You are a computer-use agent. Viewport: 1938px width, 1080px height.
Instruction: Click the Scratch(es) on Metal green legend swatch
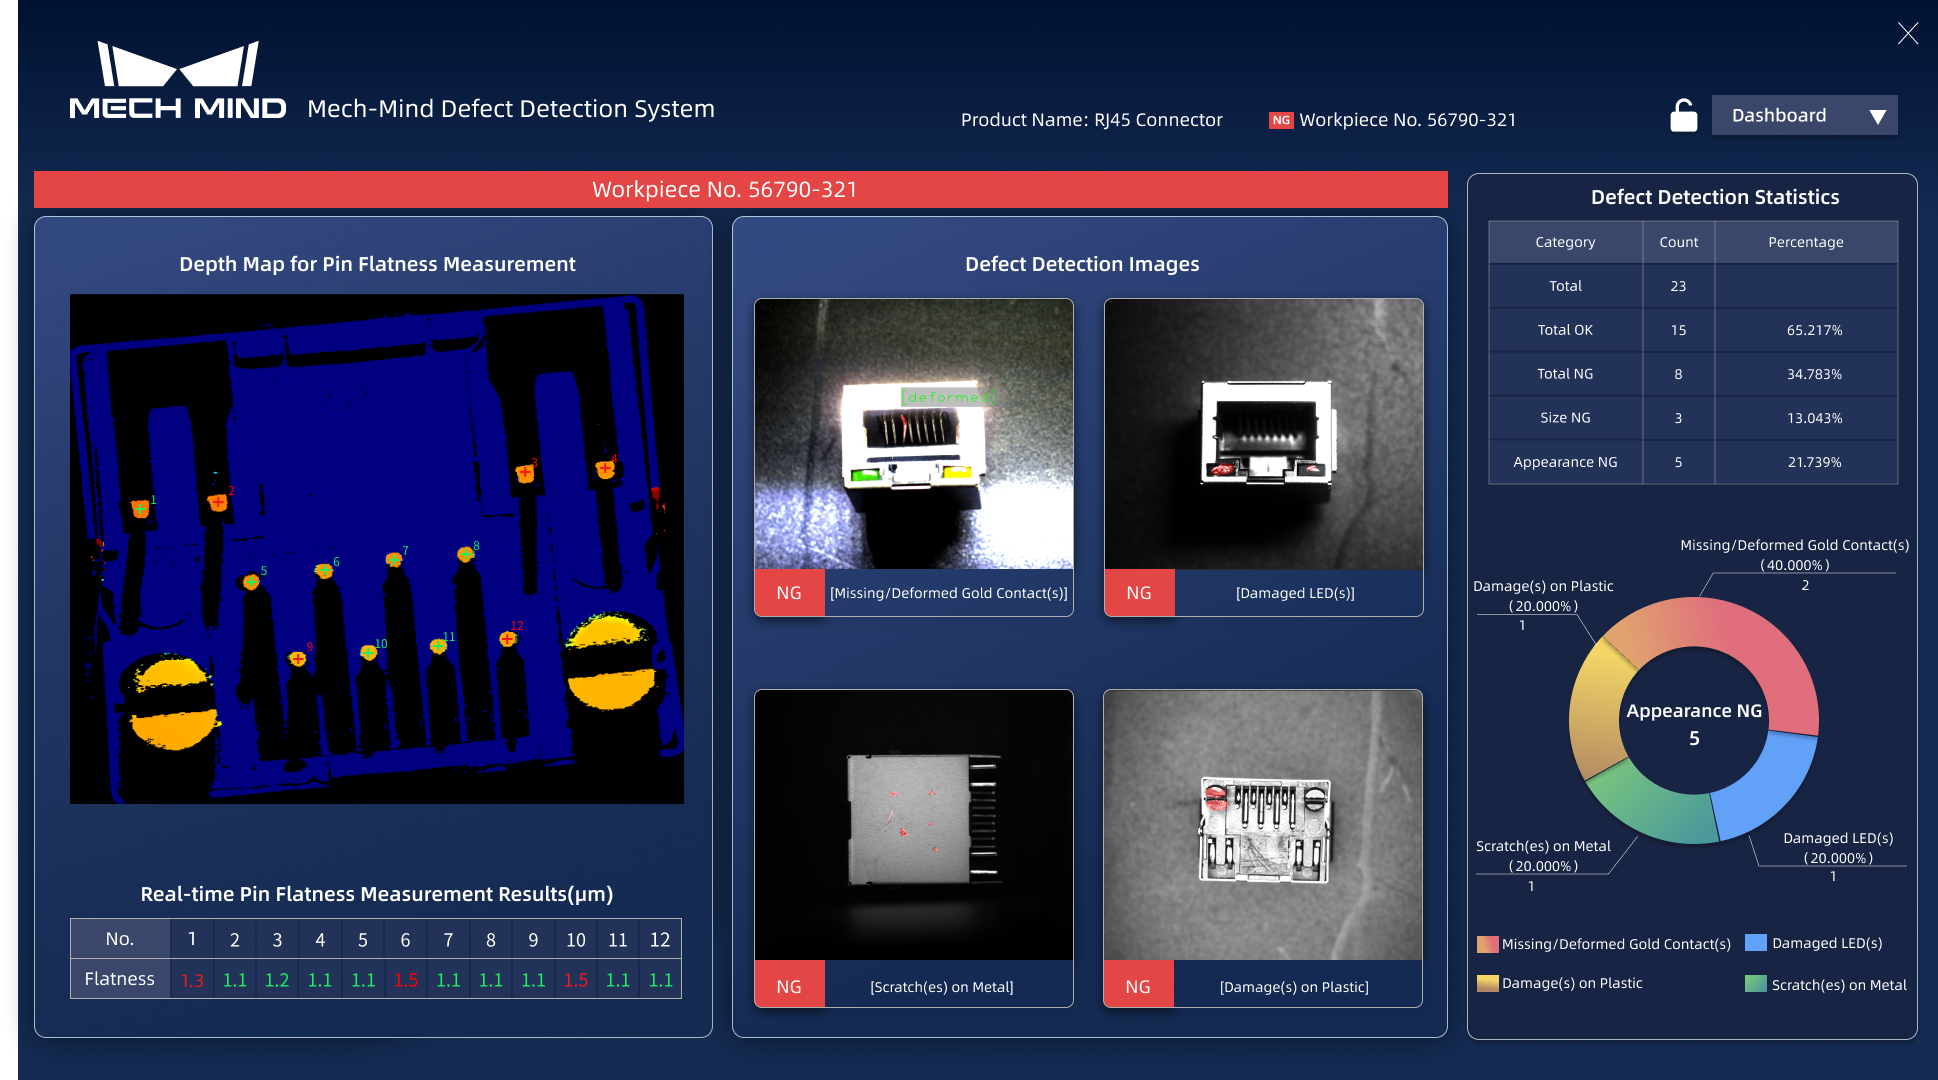click(x=1755, y=984)
